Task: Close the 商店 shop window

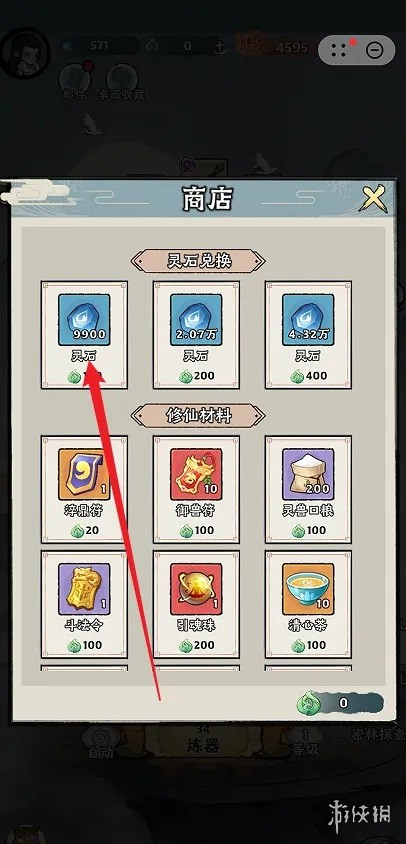Action: (x=373, y=199)
